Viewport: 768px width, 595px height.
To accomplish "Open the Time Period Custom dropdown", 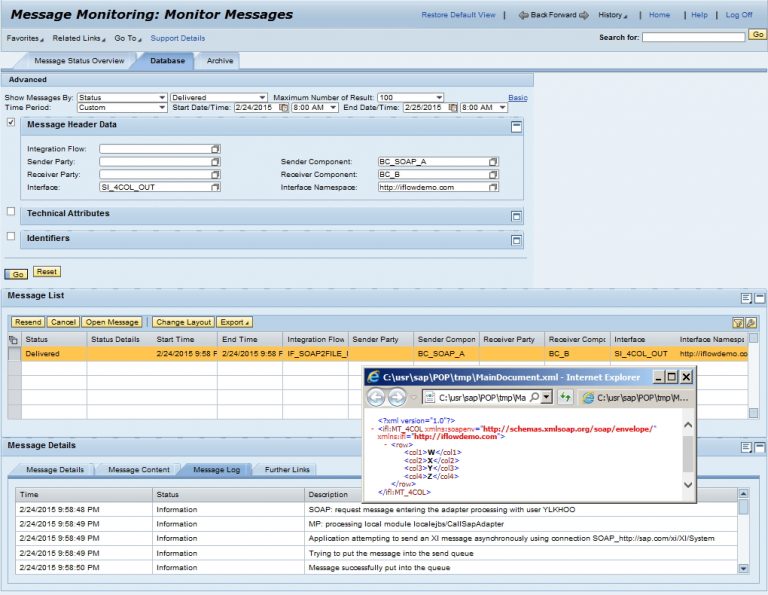I will 162,107.
